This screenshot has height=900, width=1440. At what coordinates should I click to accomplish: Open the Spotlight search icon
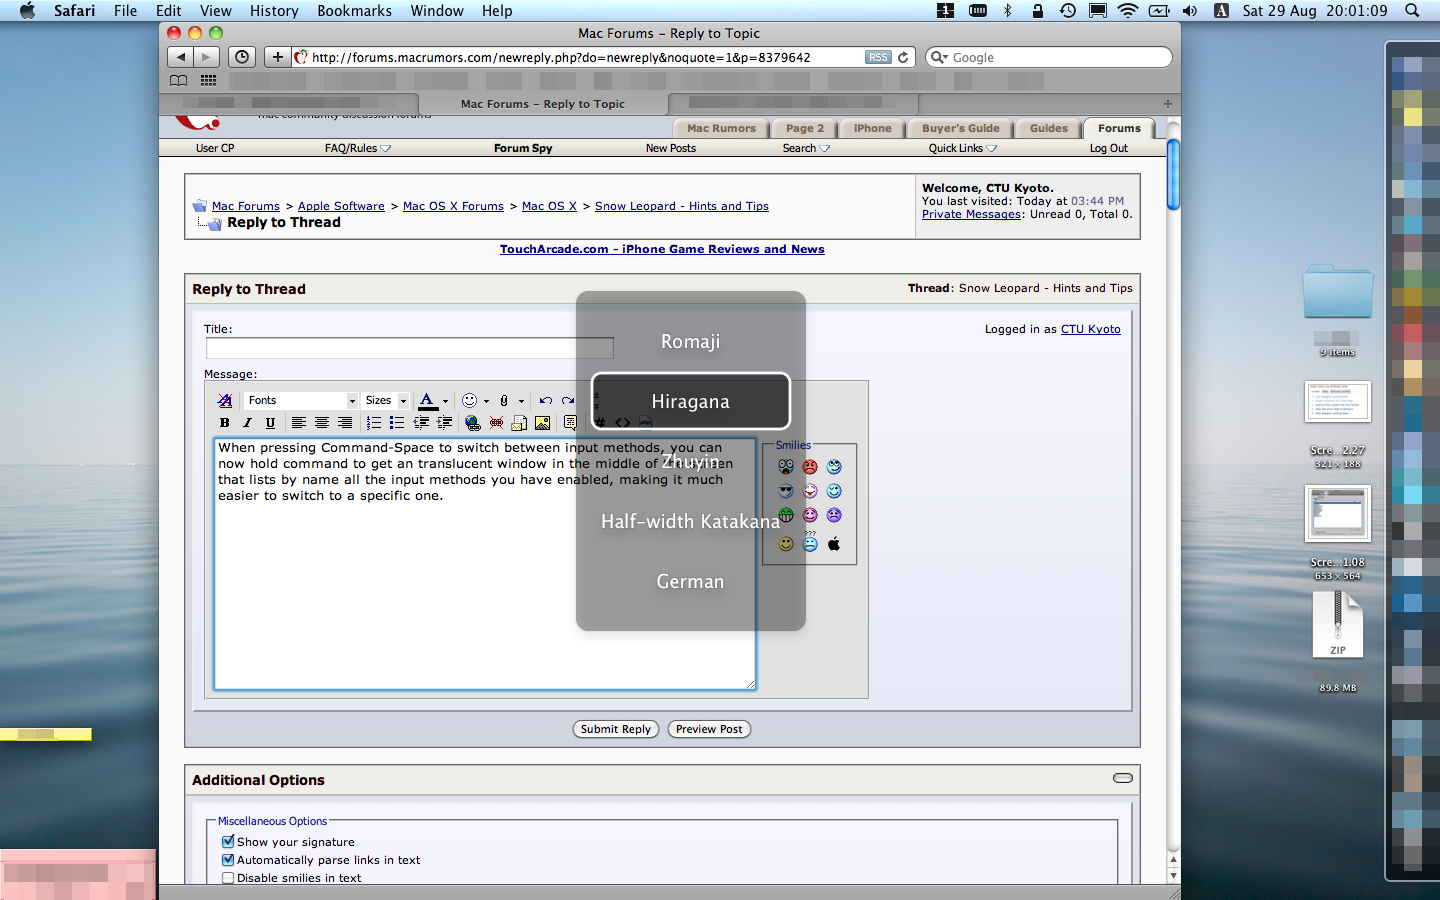click(1412, 10)
